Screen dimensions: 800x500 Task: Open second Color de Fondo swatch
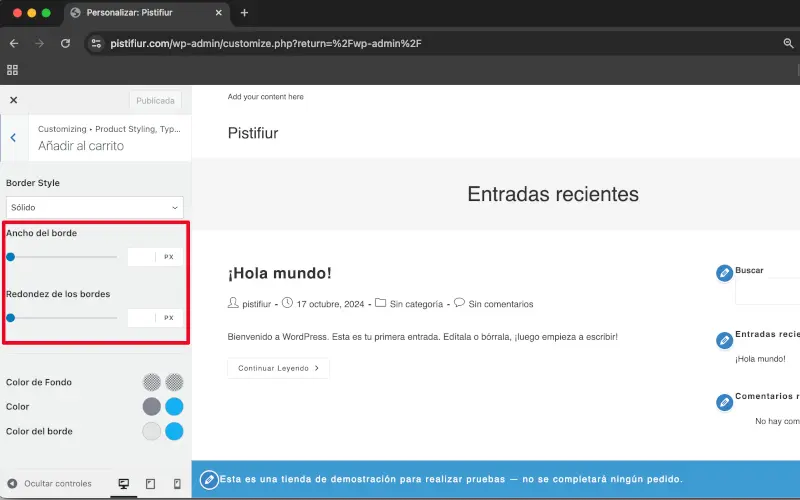point(174,382)
